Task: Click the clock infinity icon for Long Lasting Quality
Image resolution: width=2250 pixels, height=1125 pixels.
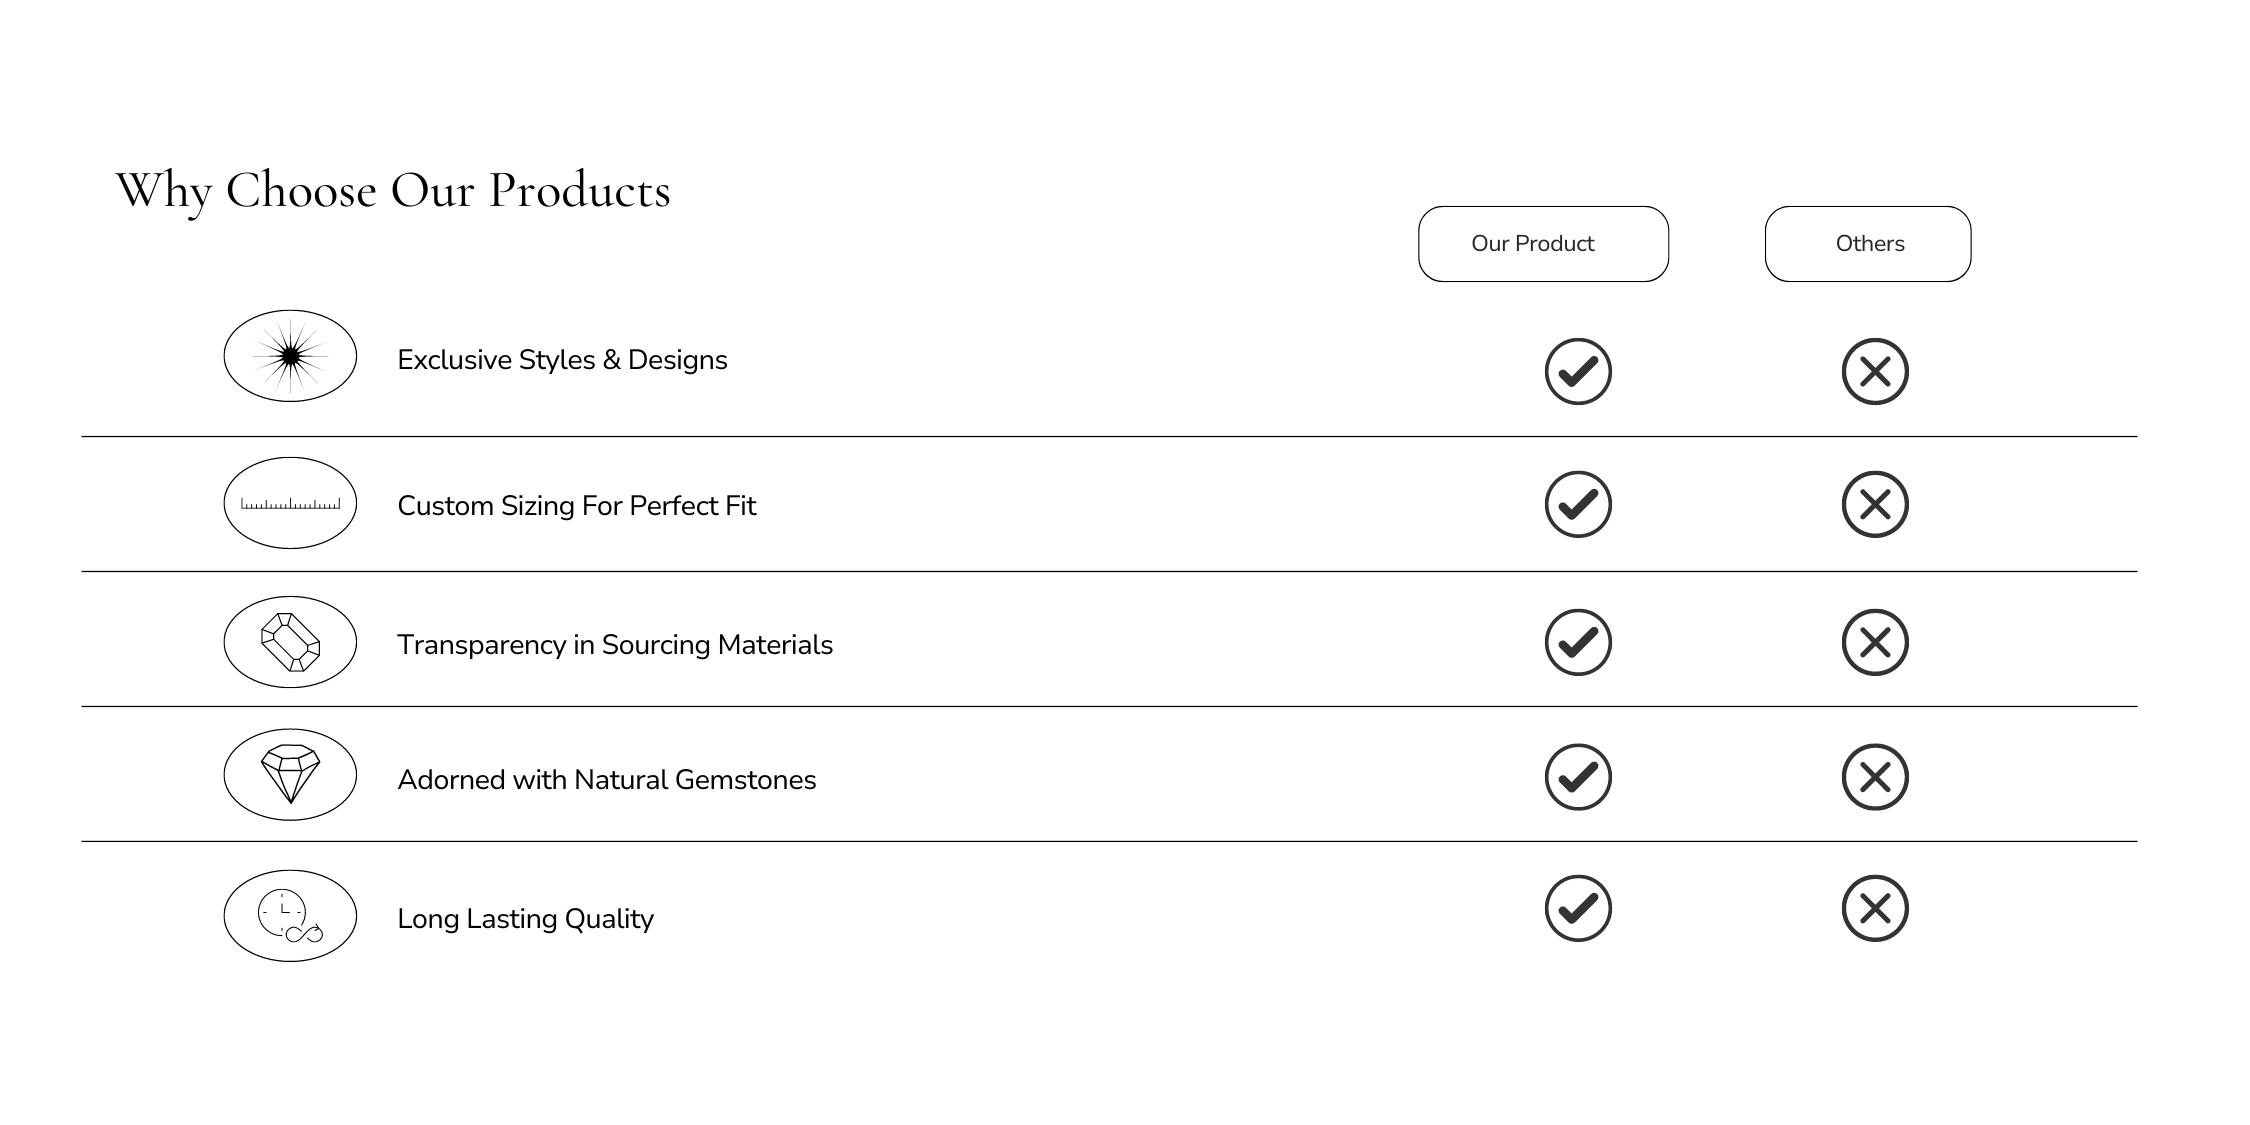Action: tap(290, 916)
